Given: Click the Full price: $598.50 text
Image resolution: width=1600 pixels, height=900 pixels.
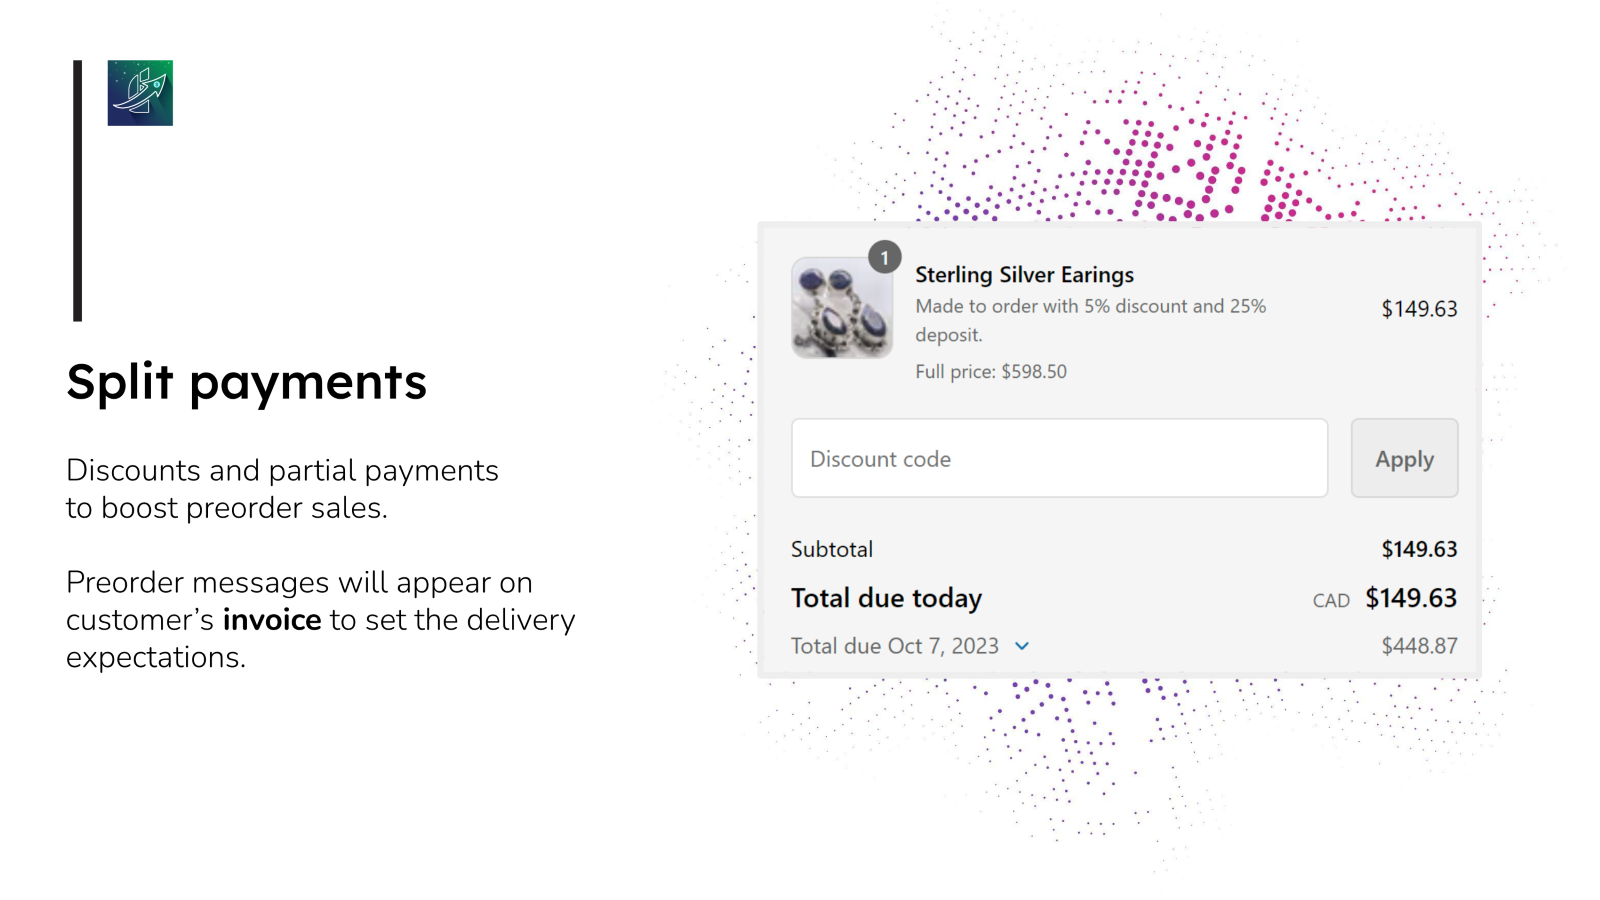Looking at the screenshot, I should point(991,371).
